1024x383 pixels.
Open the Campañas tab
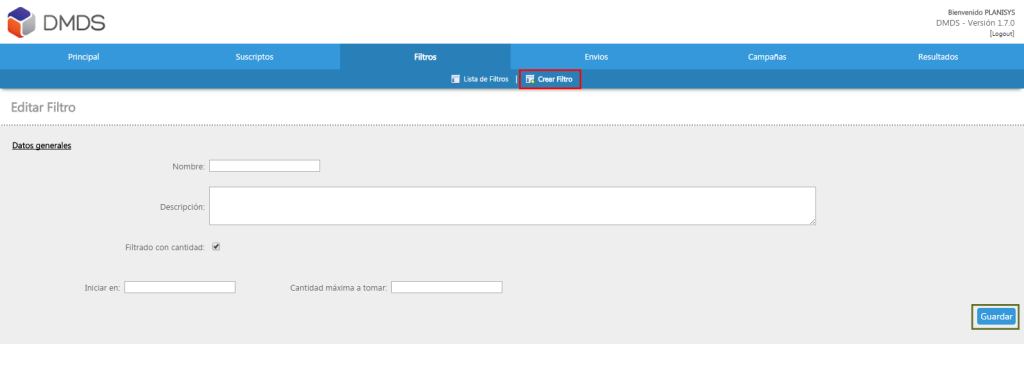(x=767, y=57)
